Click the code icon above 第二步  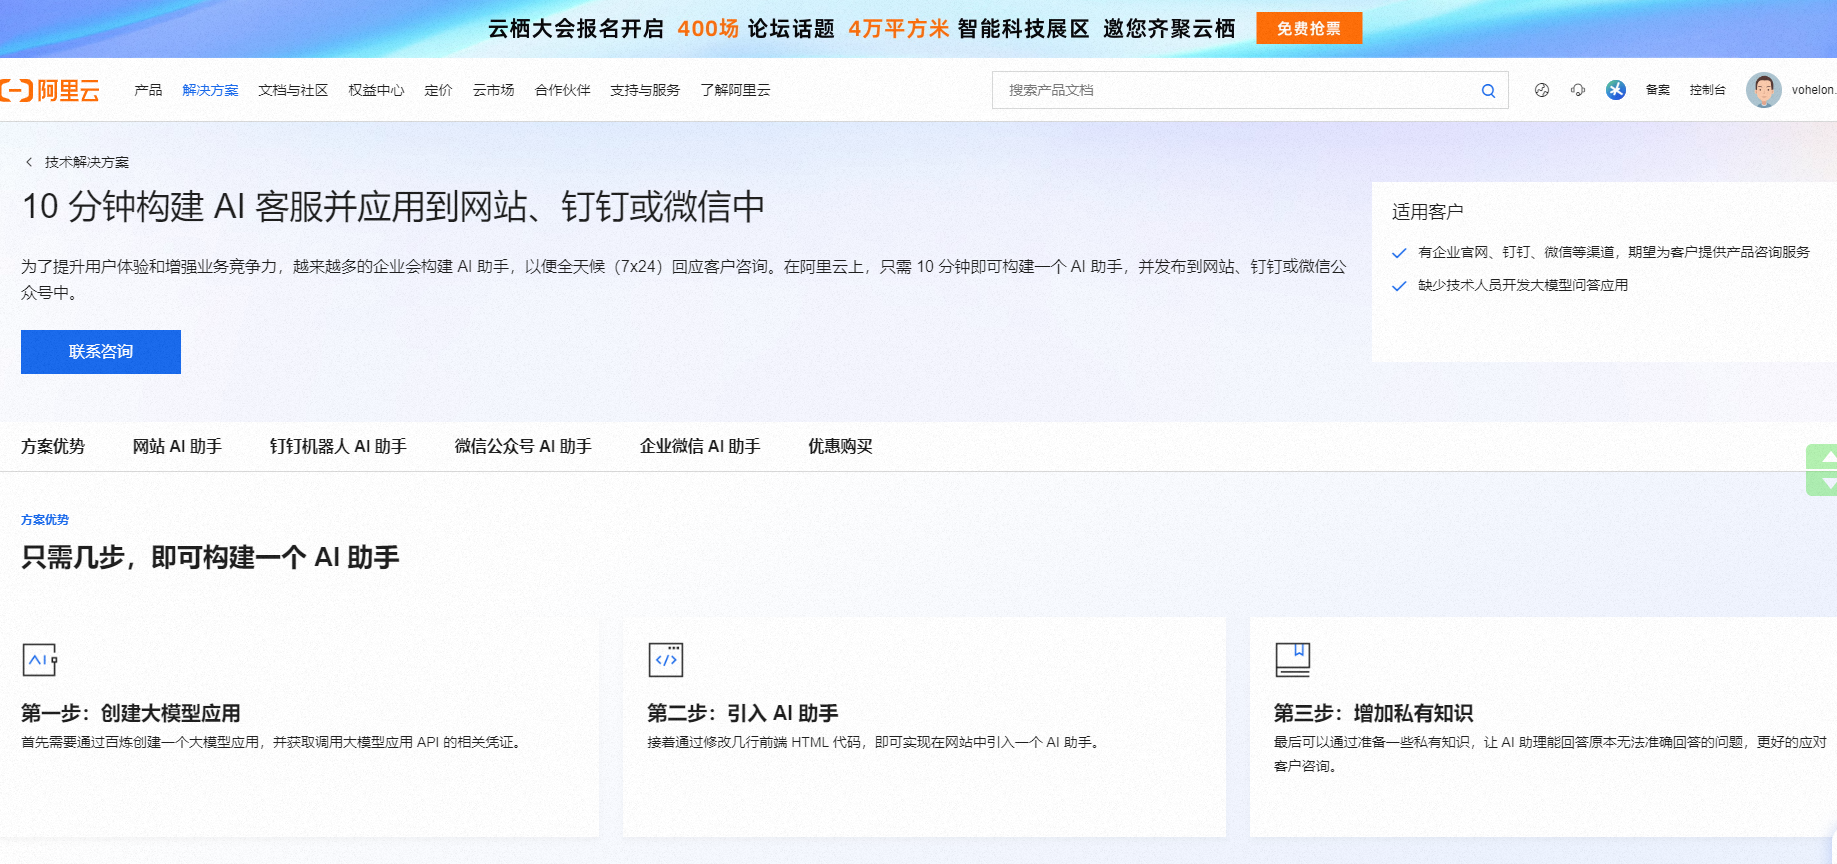[x=666, y=660]
